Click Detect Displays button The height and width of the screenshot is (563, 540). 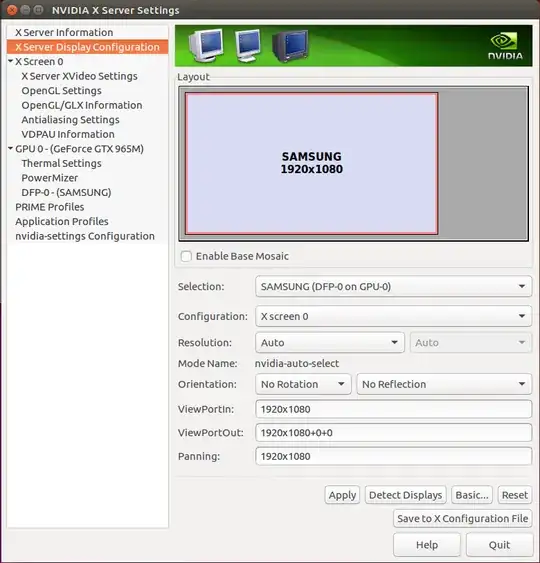tap(405, 495)
